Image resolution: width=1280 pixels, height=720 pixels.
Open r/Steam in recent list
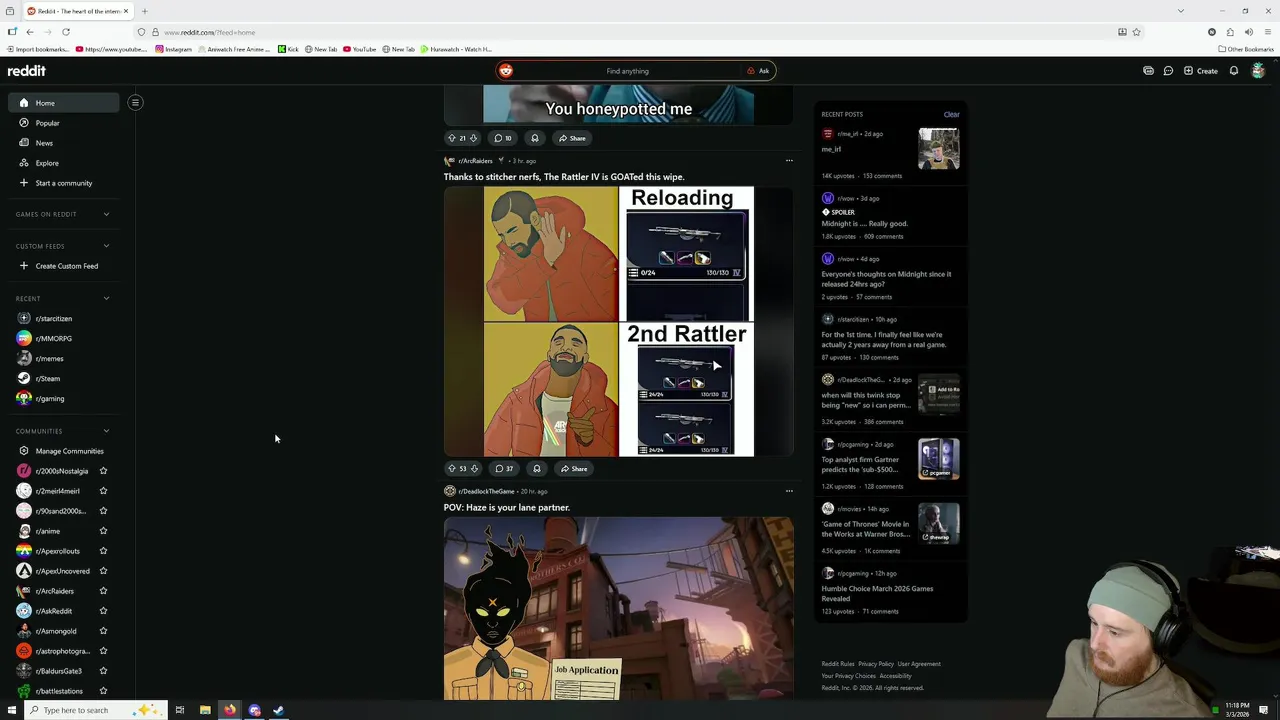(64, 378)
